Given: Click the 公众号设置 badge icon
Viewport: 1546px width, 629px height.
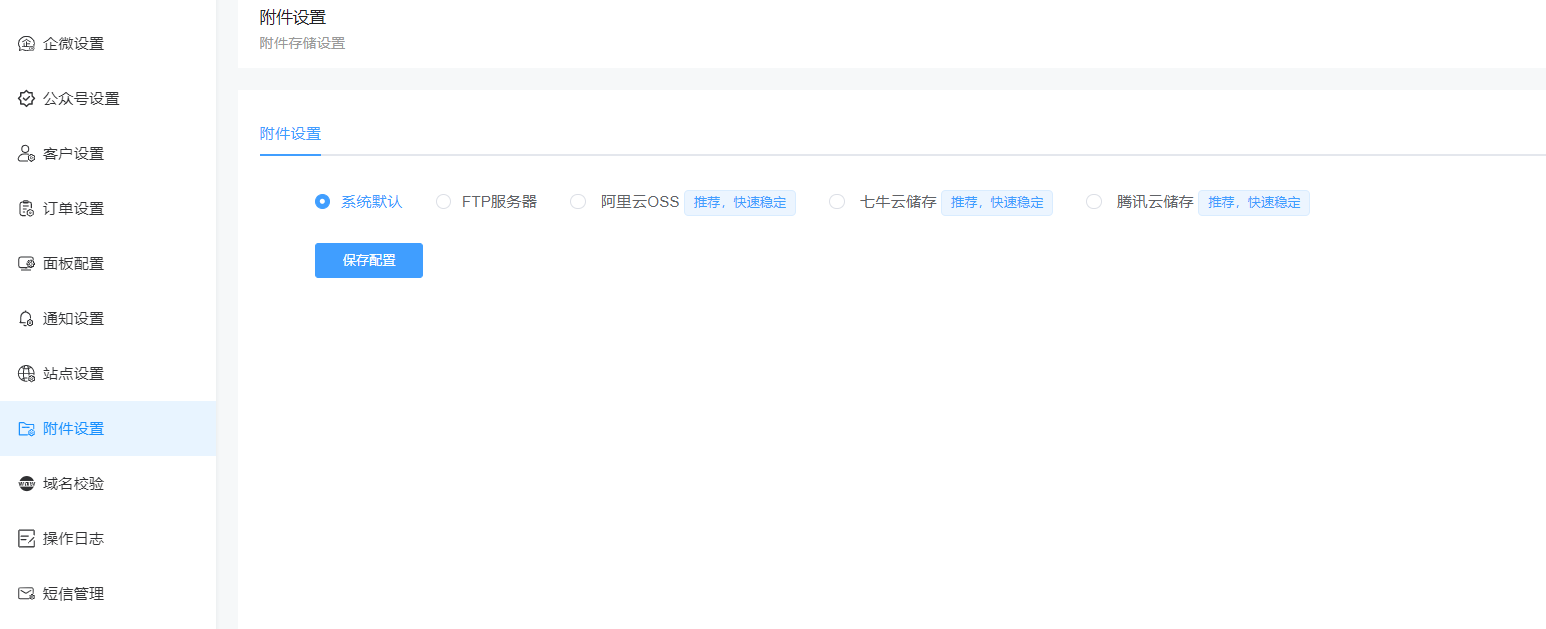Looking at the screenshot, I should coord(27,99).
